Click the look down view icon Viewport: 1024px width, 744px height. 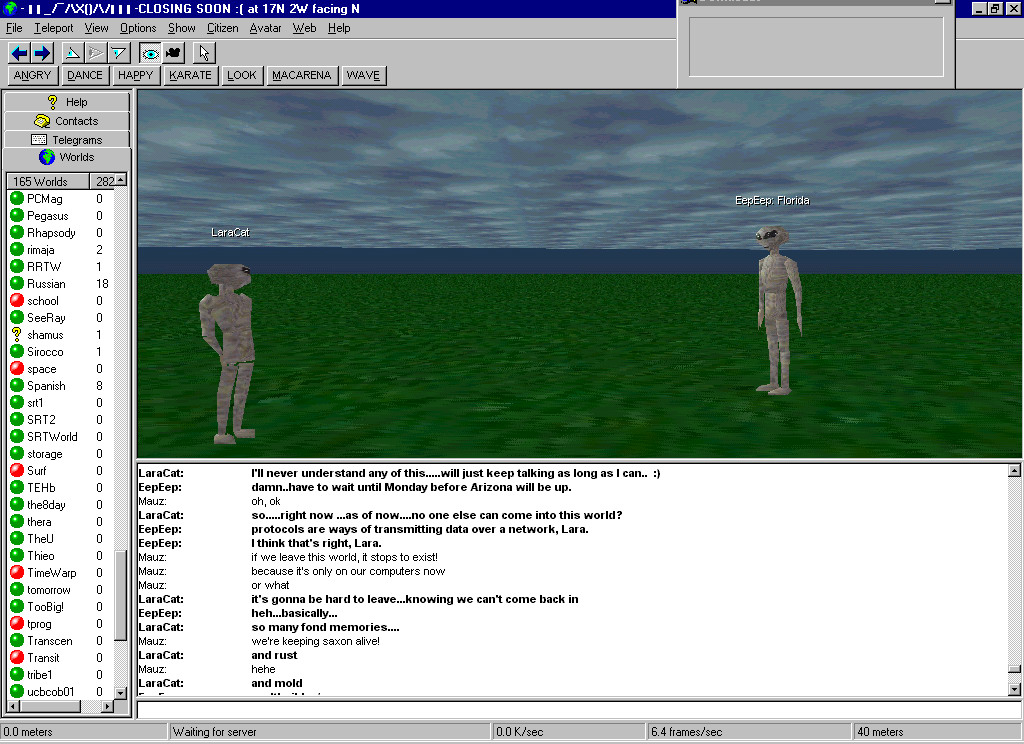tap(119, 53)
